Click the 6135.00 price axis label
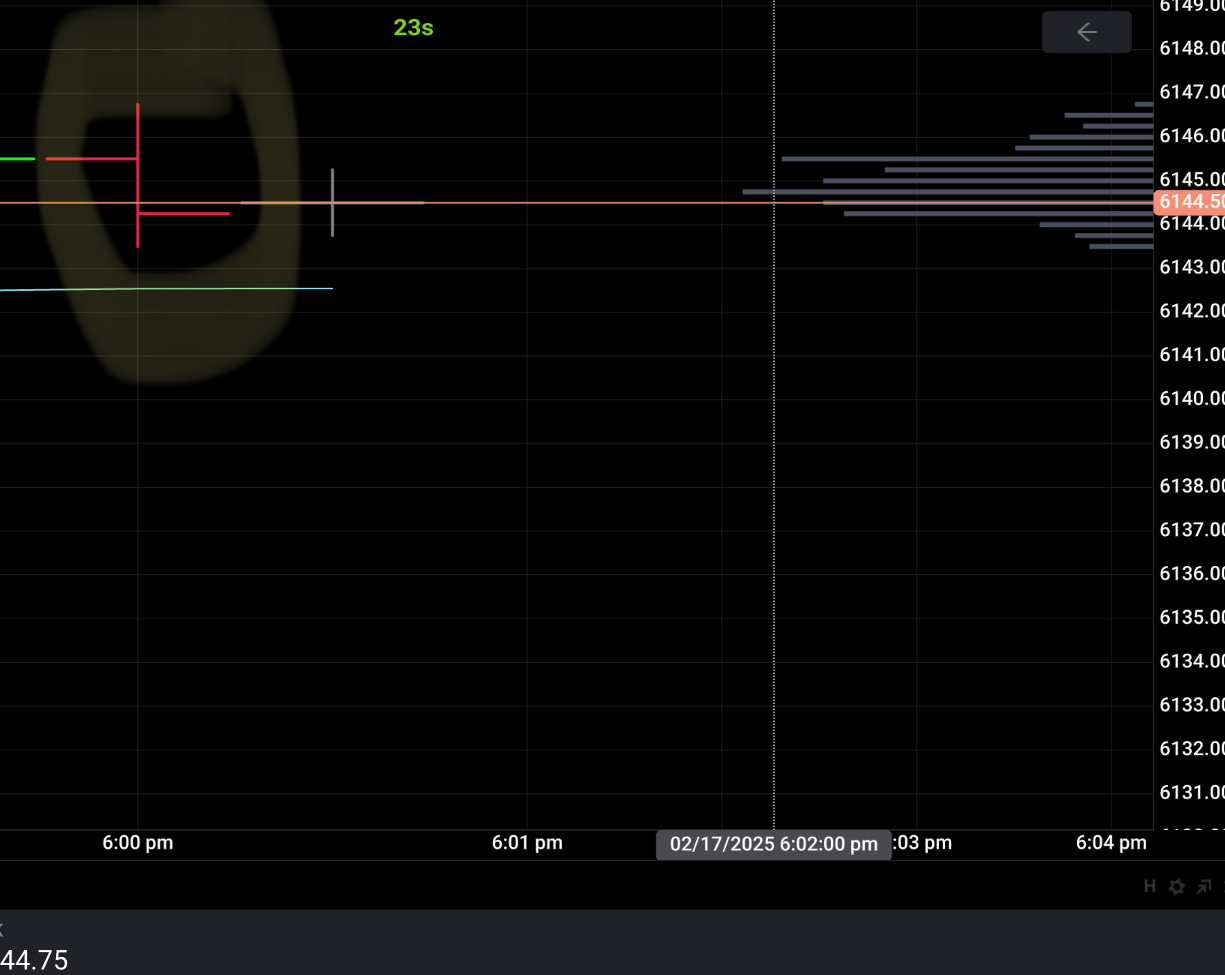1225x975 pixels. tap(1191, 617)
